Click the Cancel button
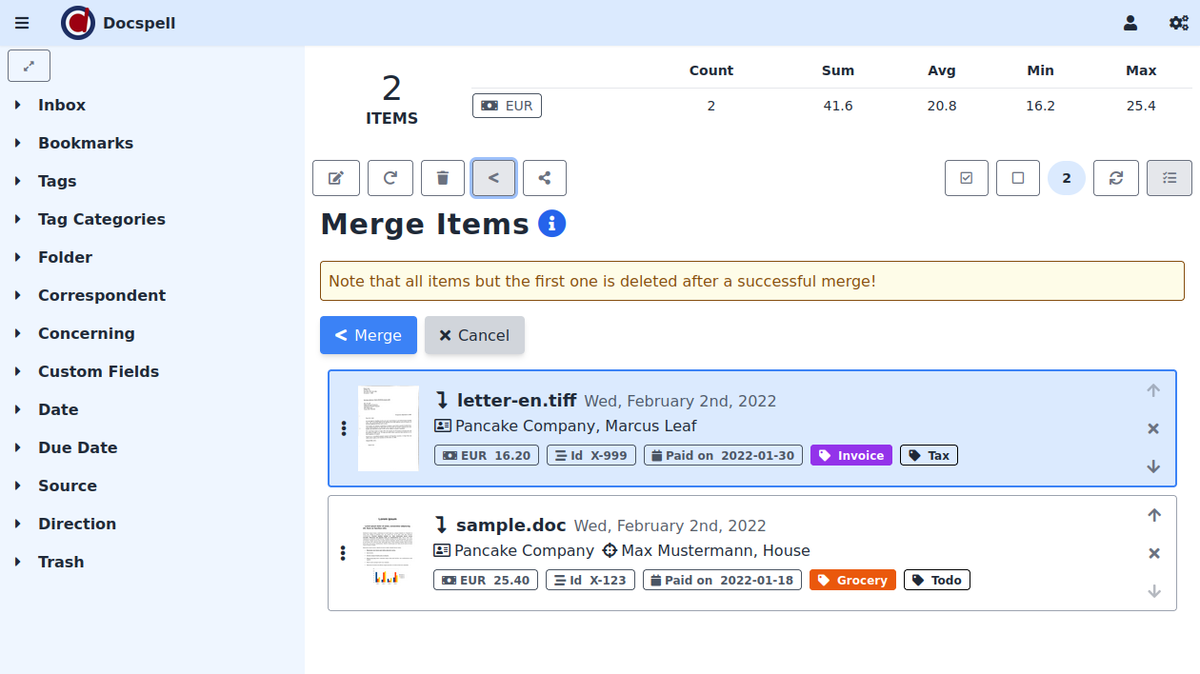 pos(474,335)
